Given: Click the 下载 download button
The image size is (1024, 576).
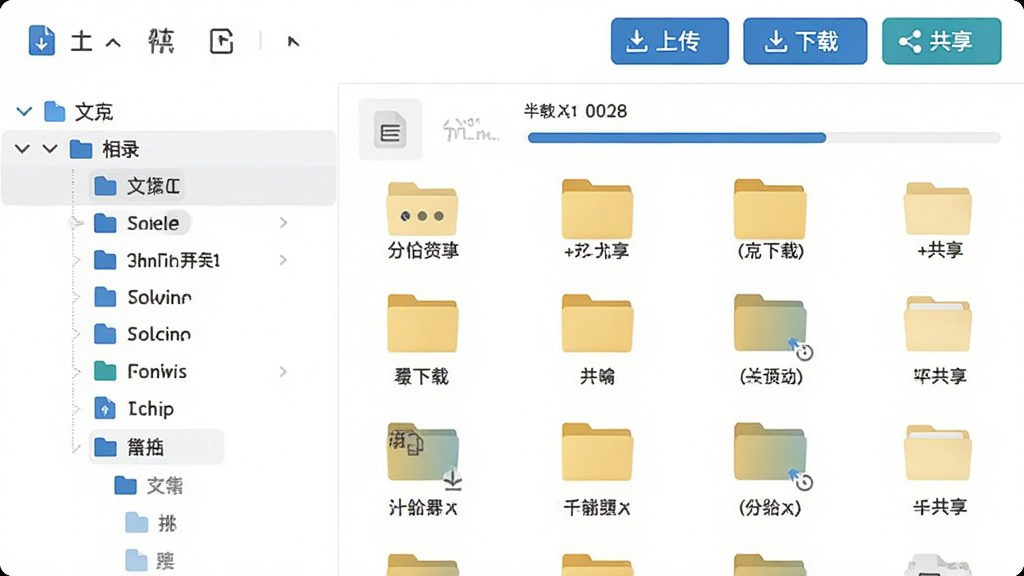Looking at the screenshot, I should click(x=805, y=41).
